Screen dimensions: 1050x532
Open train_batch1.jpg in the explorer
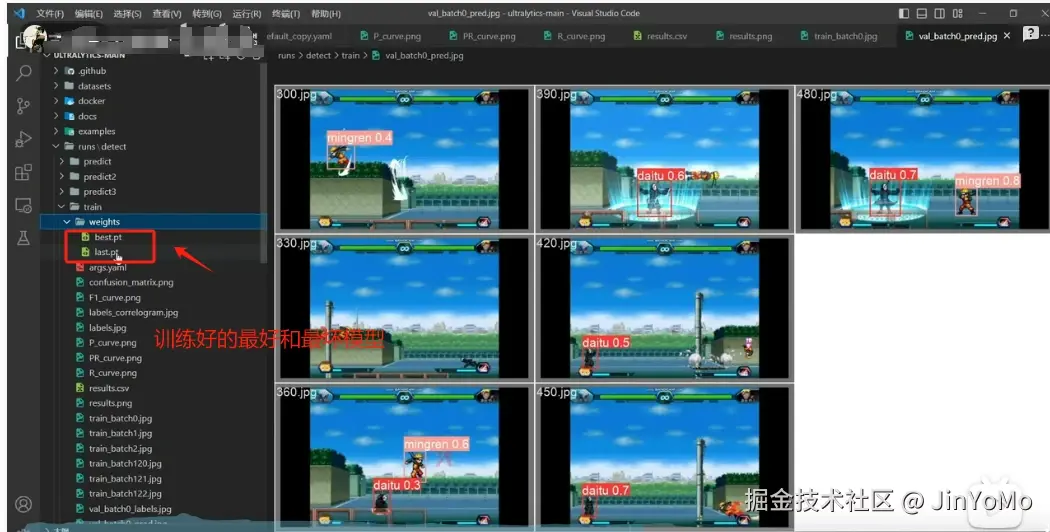click(x=120, y=433)
